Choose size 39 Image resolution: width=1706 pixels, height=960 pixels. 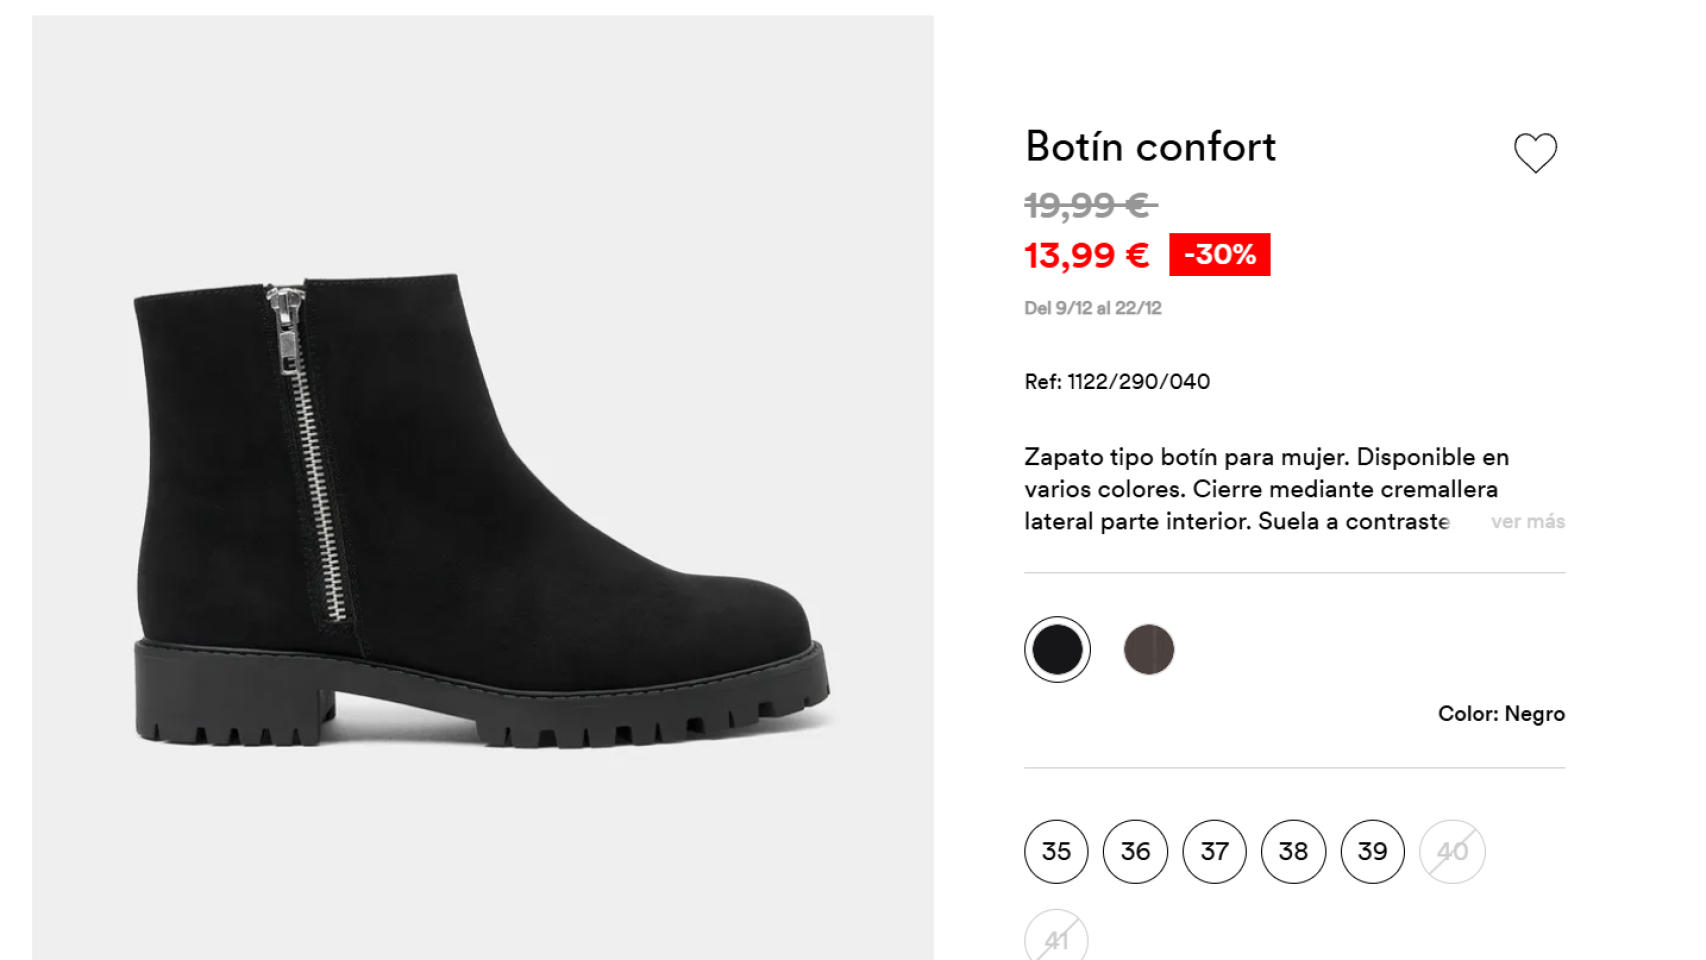click(1372, 851)
